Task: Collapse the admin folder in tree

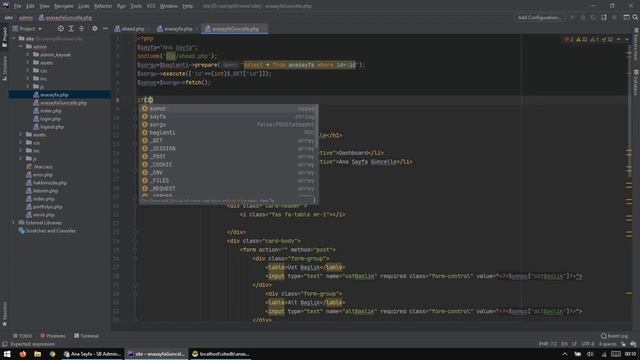Action: point(21,47)
